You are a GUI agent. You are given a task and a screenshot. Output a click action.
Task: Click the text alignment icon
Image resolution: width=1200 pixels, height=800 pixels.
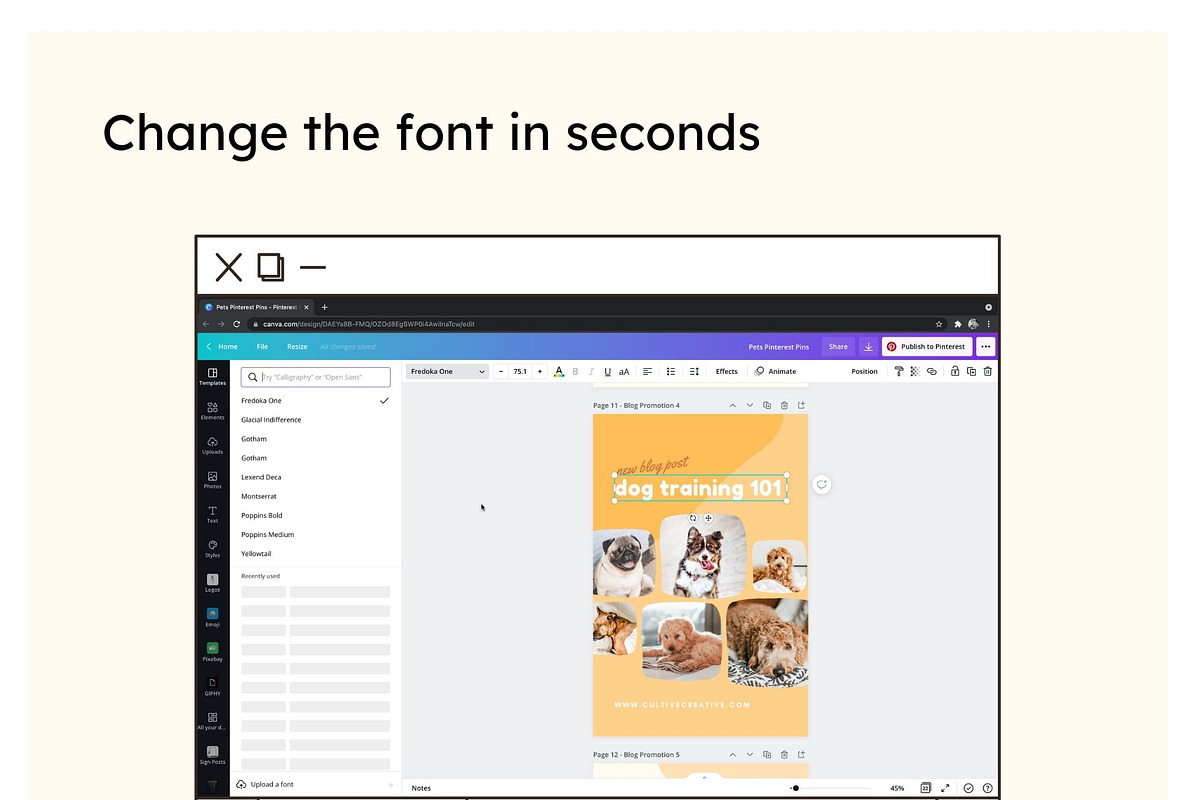pyautogui.click(x=647, y=371)
